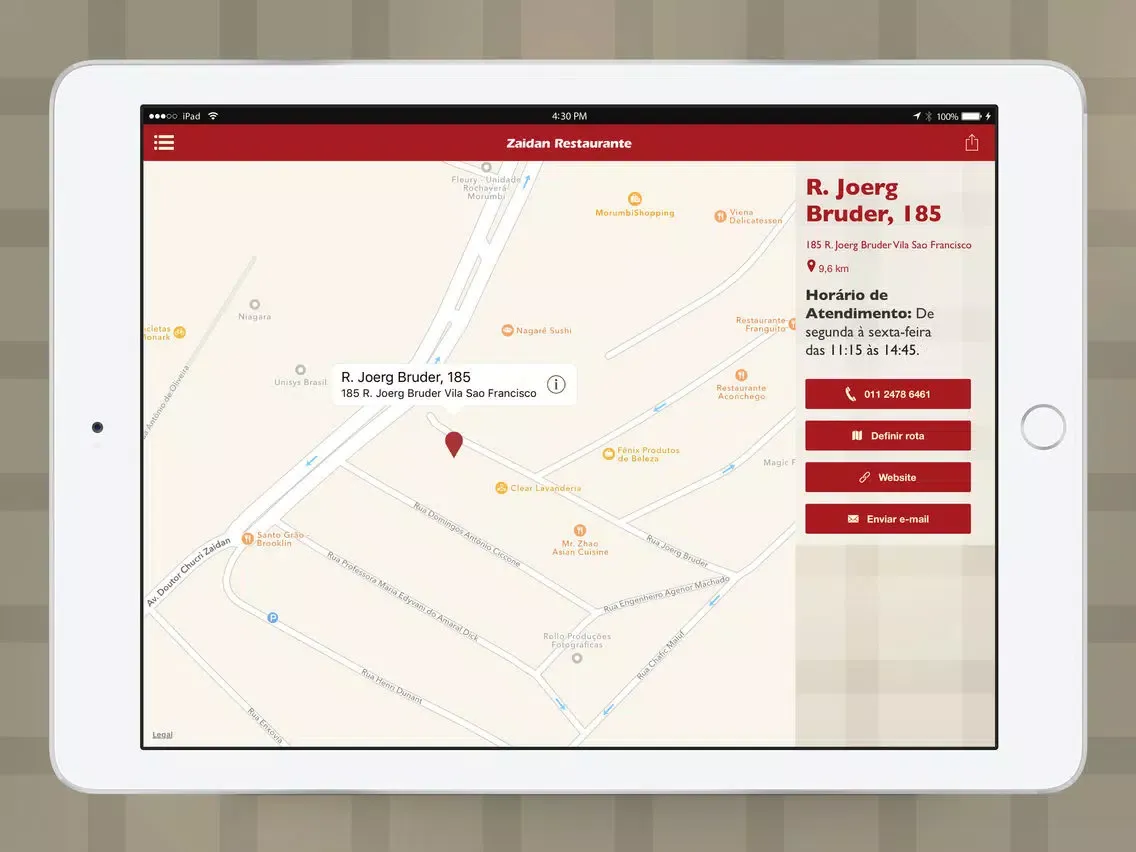Tap Unisys Brasil point marker
This screenshot has width=1136, height=852.
[301, 369]
